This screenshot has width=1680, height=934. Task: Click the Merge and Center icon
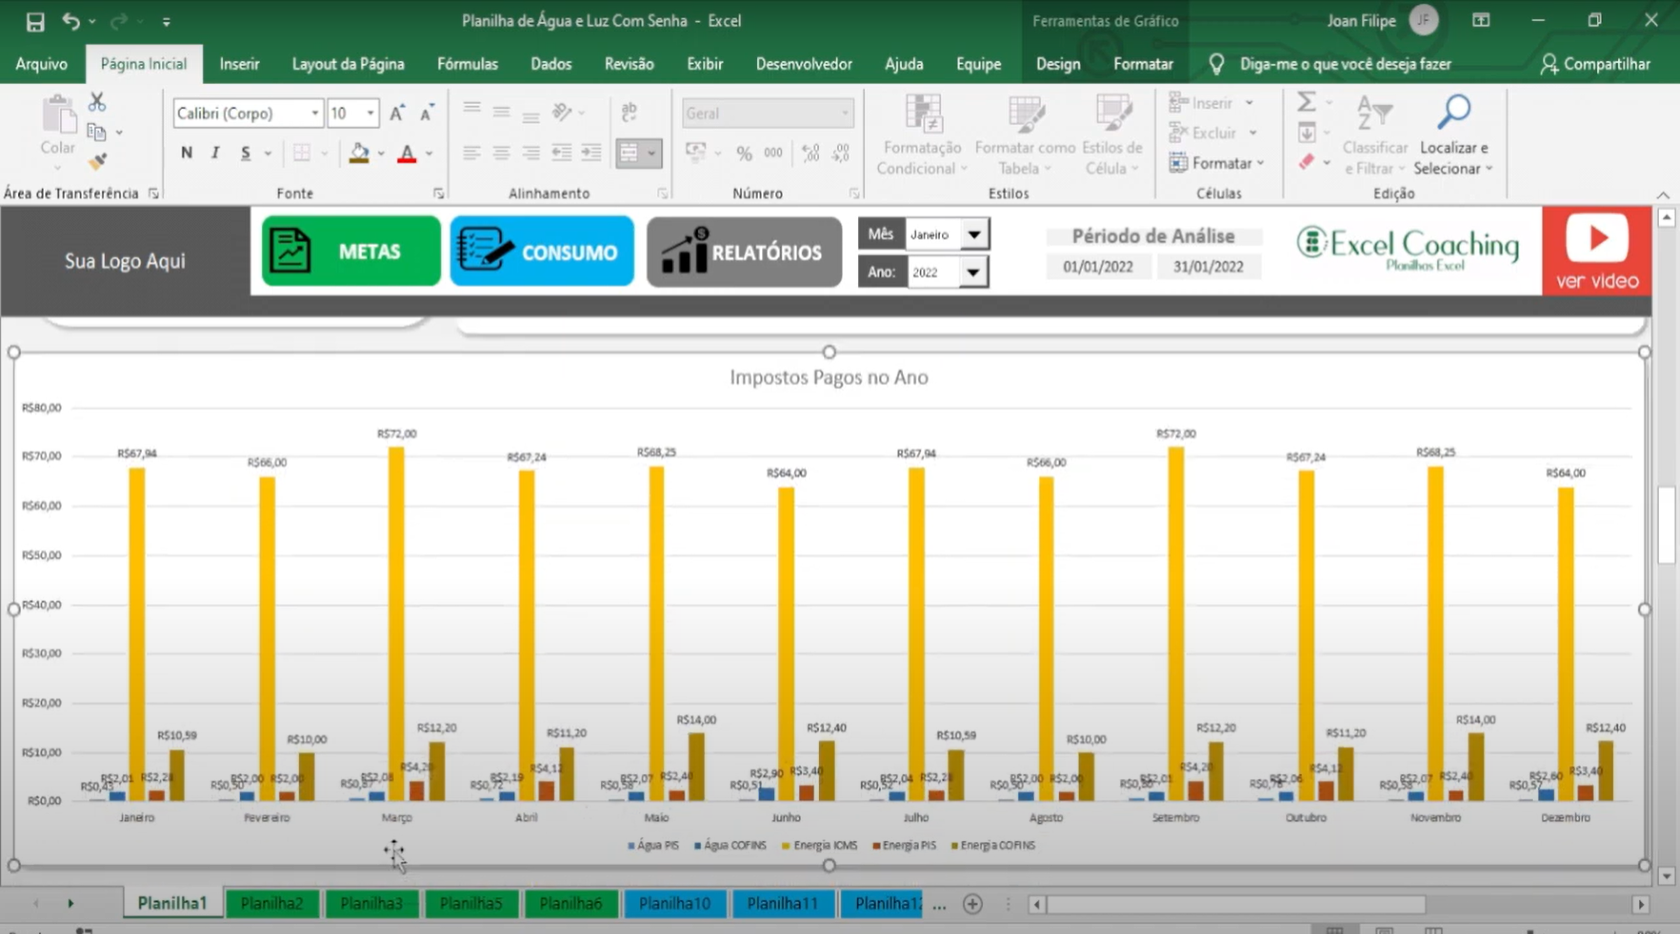coord(629,153)
